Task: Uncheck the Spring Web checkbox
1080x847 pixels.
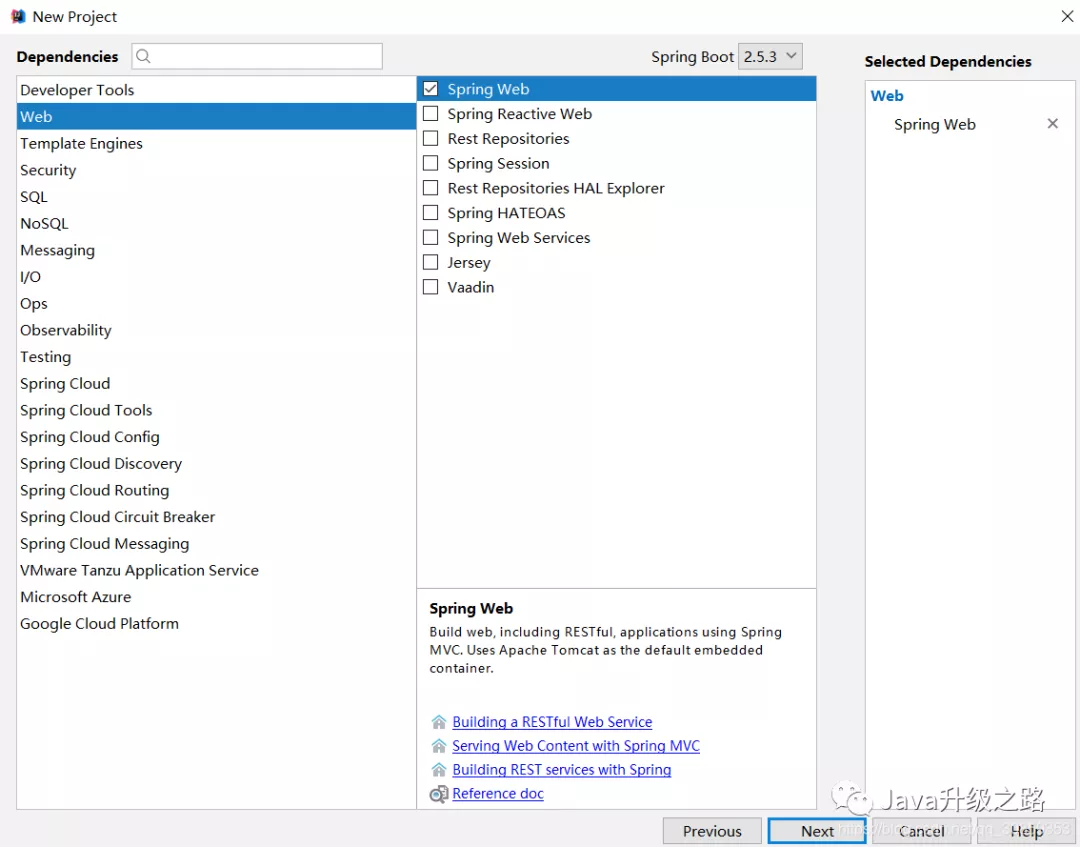Action: pos(430,89)
